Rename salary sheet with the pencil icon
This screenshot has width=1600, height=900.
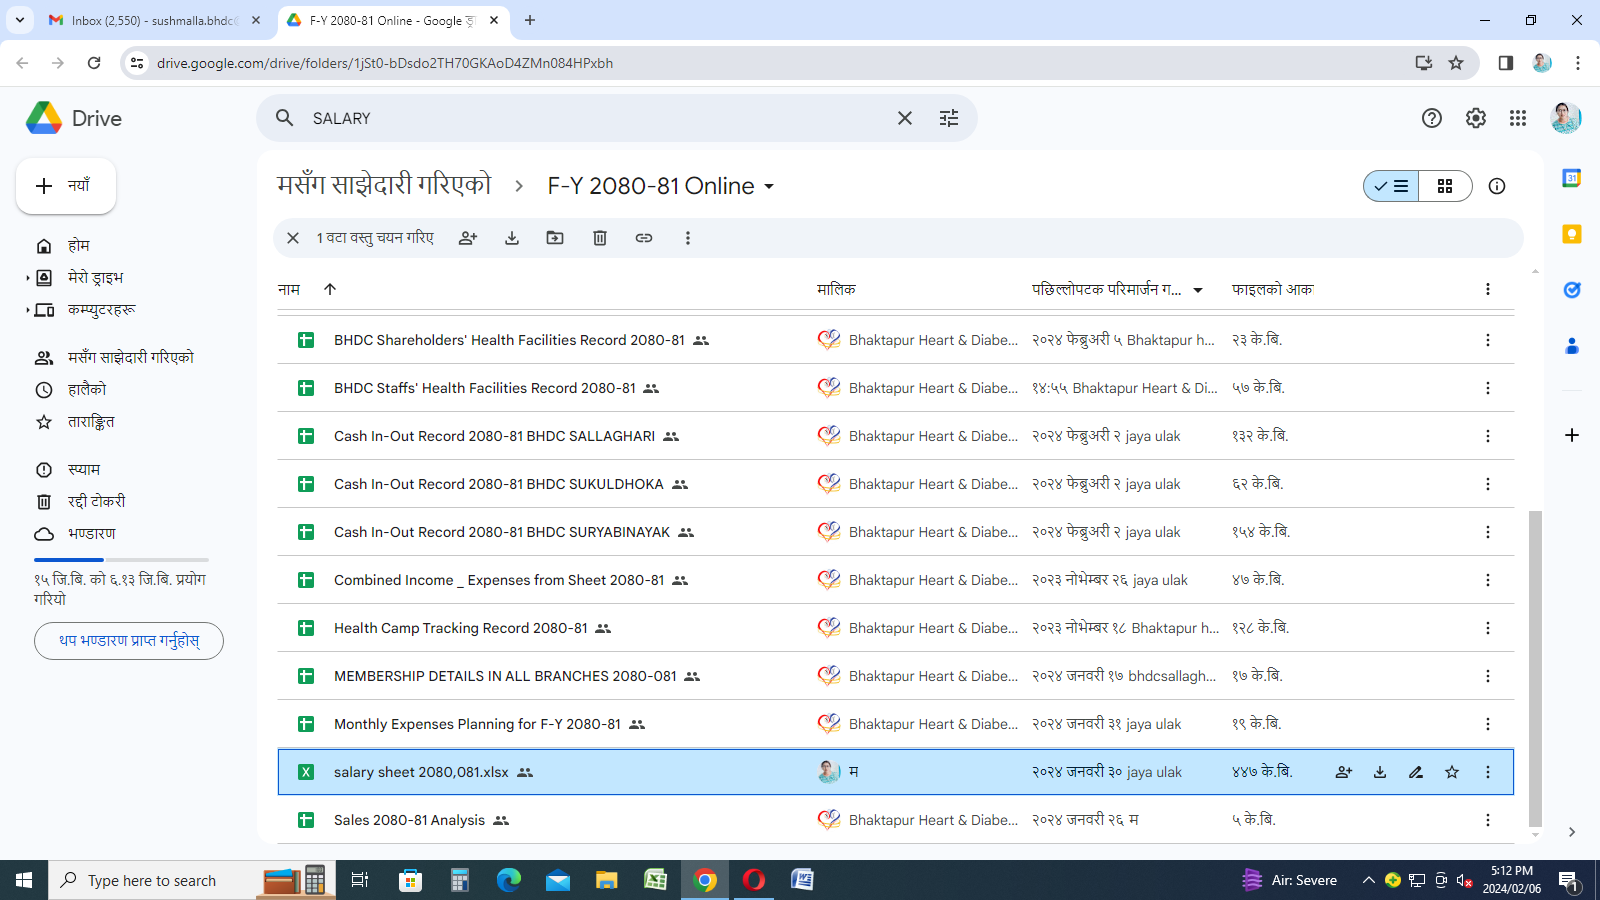1416,772
